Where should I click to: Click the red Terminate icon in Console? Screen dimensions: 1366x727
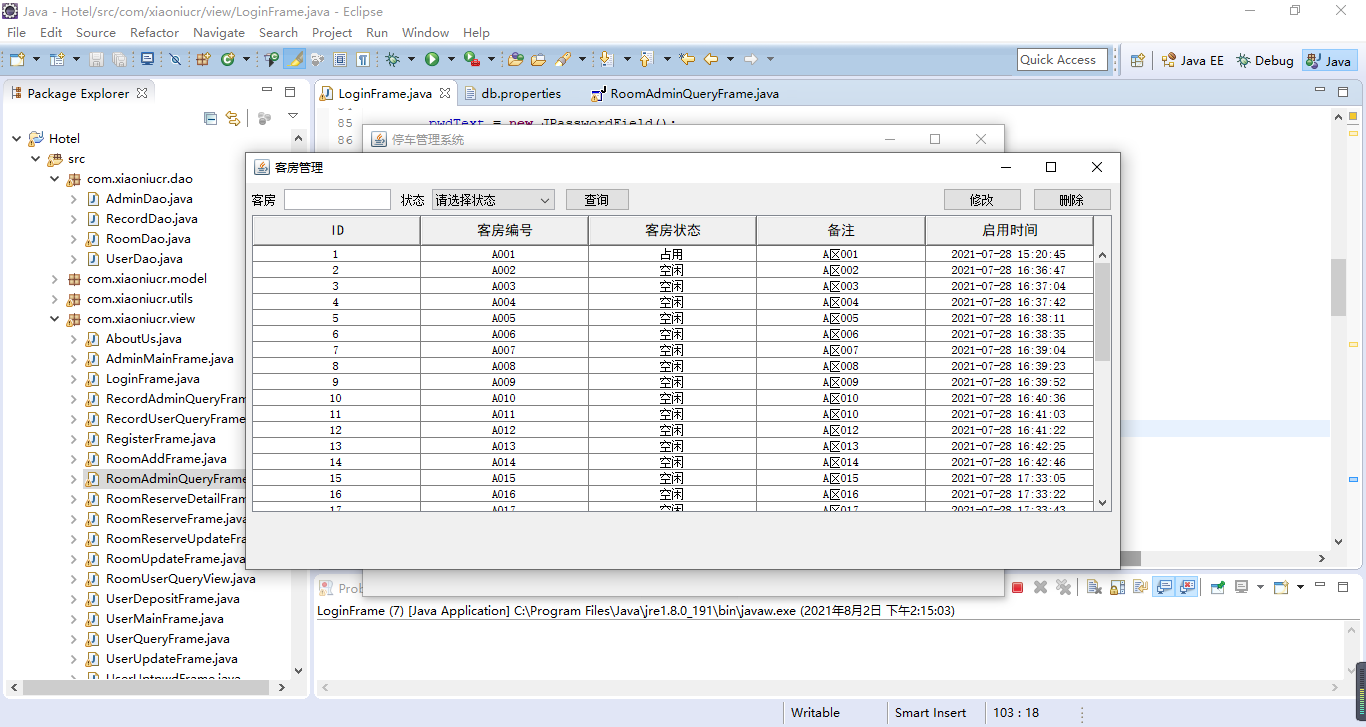coord(1017,587)
